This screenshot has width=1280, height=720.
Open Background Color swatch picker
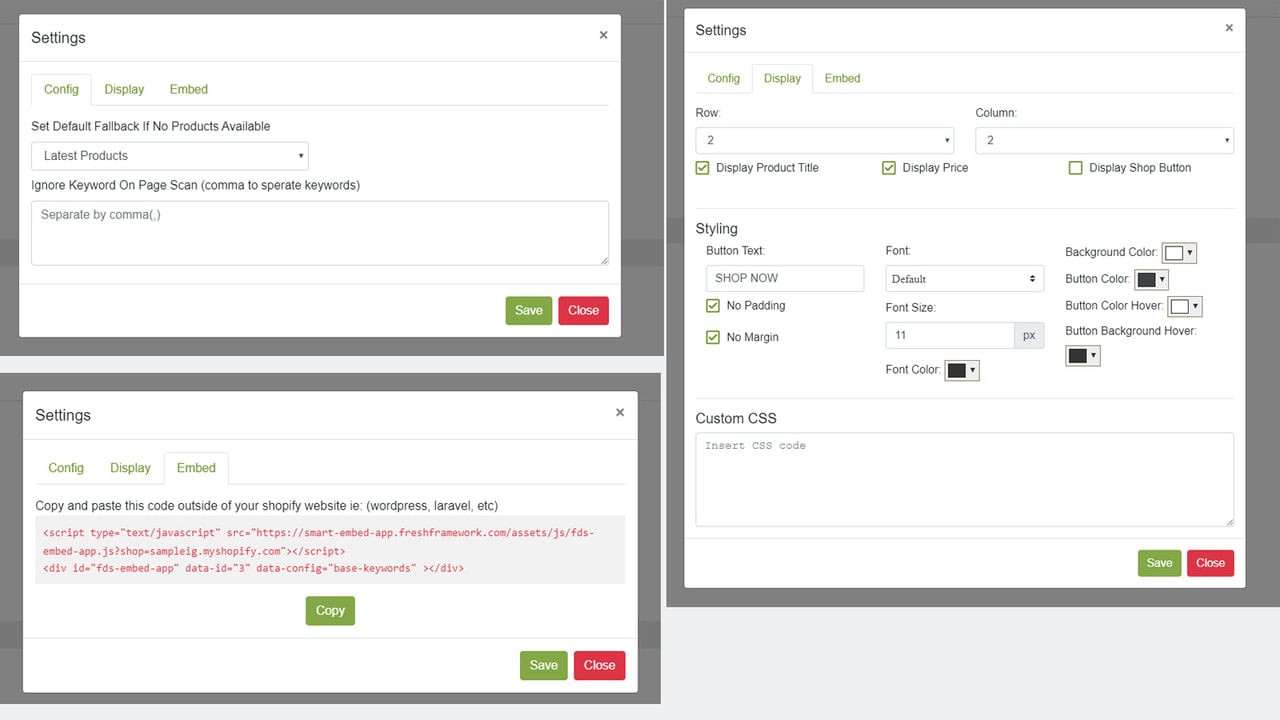point(1179,253)
